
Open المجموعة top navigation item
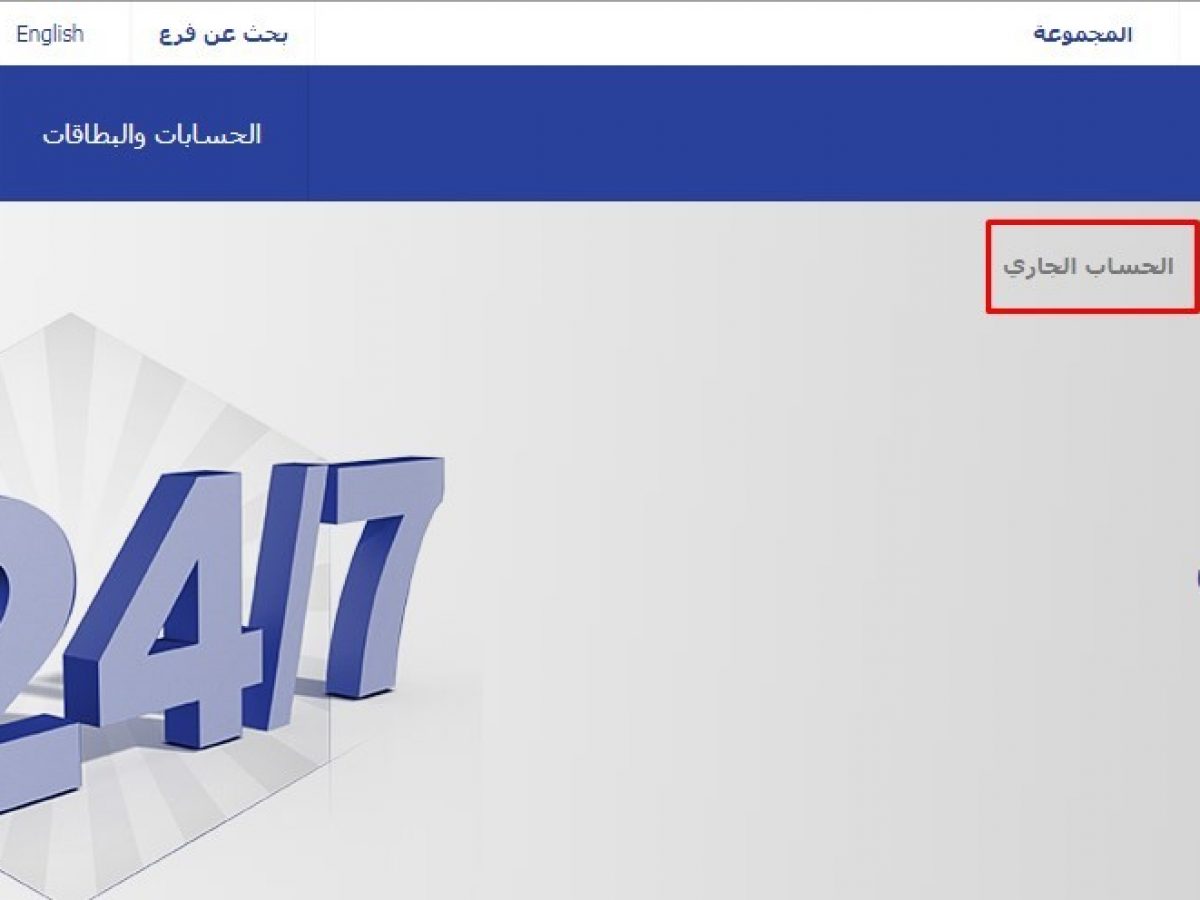tap(1082, 34)
